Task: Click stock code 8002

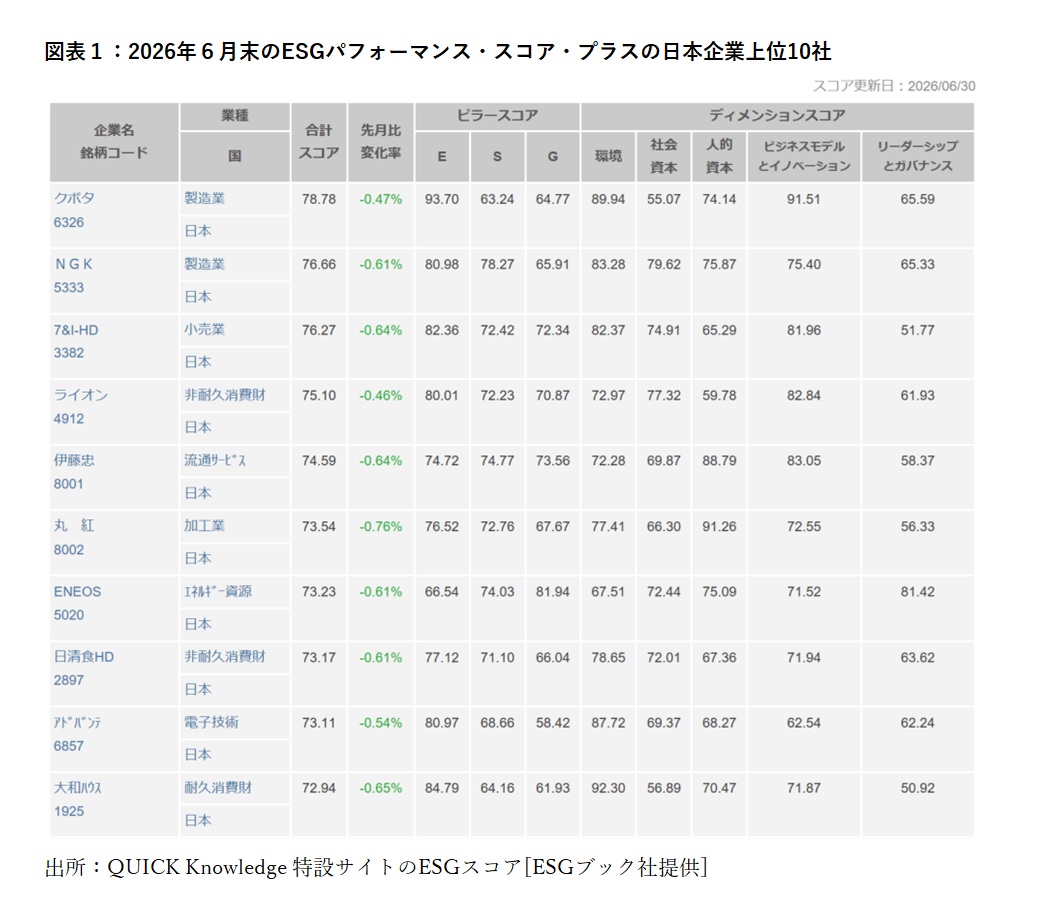Action: tap(69, 549)
